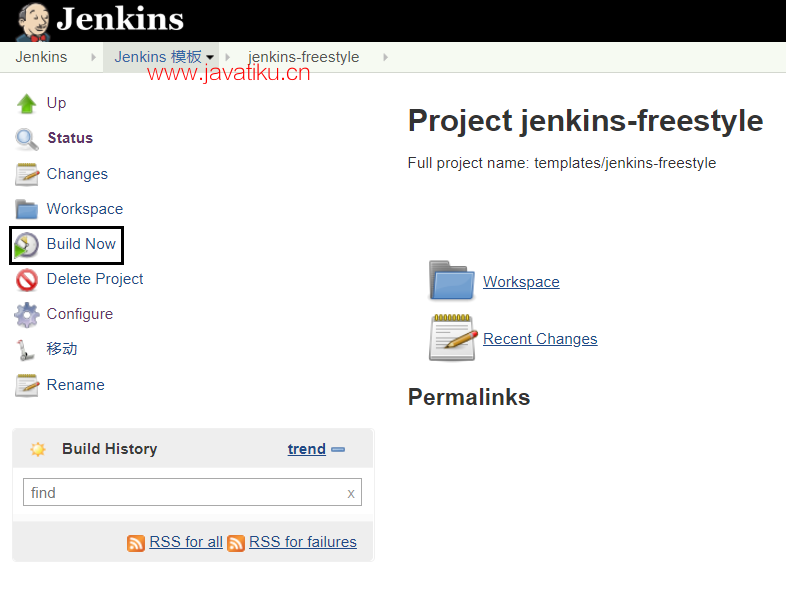Click the Changes notepad icon in sidebar

(x=27, y=174)
